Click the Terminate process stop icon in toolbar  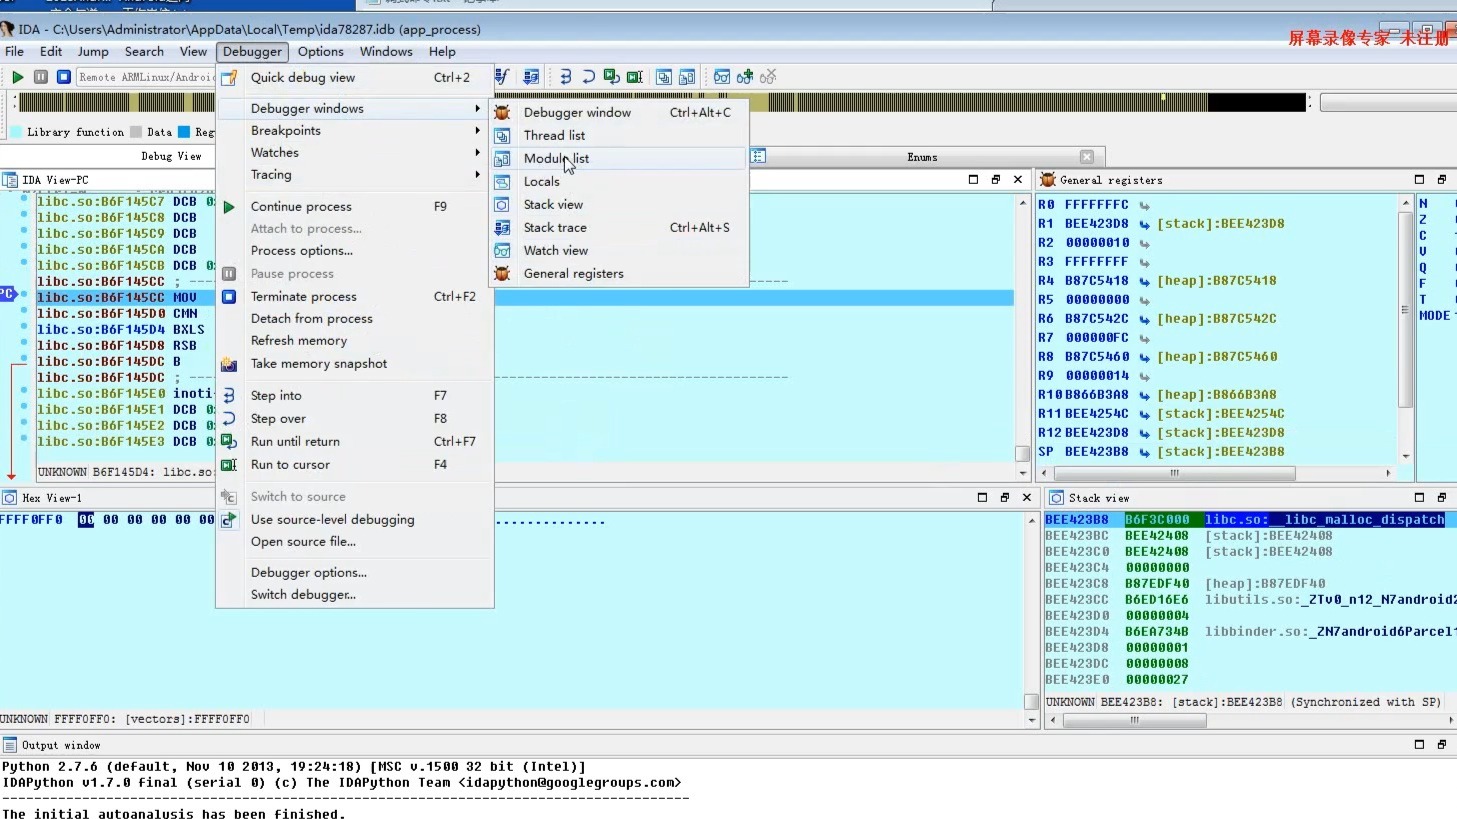click(x=63, y=77)
